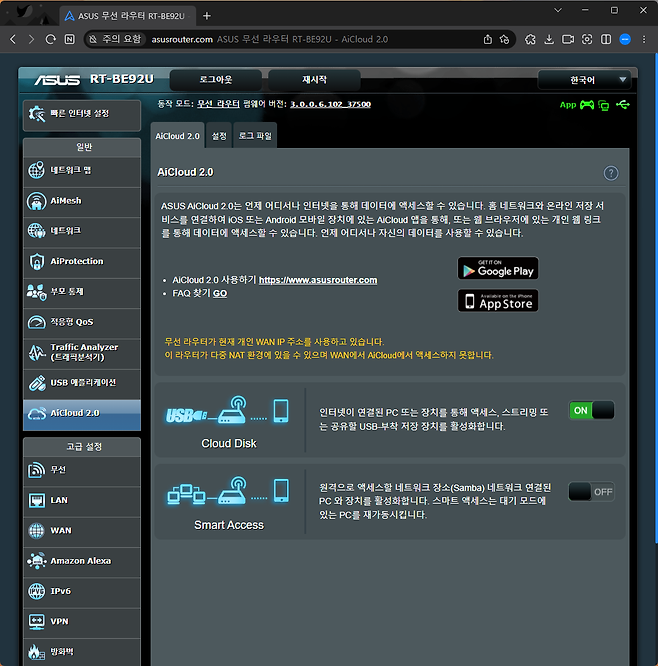Viewport: 658px width, 666px height.
Task: Click the browser address bar
Action: click(x=300, y=39)
